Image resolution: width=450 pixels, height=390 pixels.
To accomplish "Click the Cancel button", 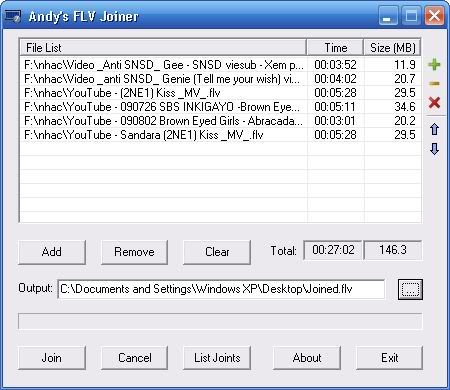I will (134, 358).
